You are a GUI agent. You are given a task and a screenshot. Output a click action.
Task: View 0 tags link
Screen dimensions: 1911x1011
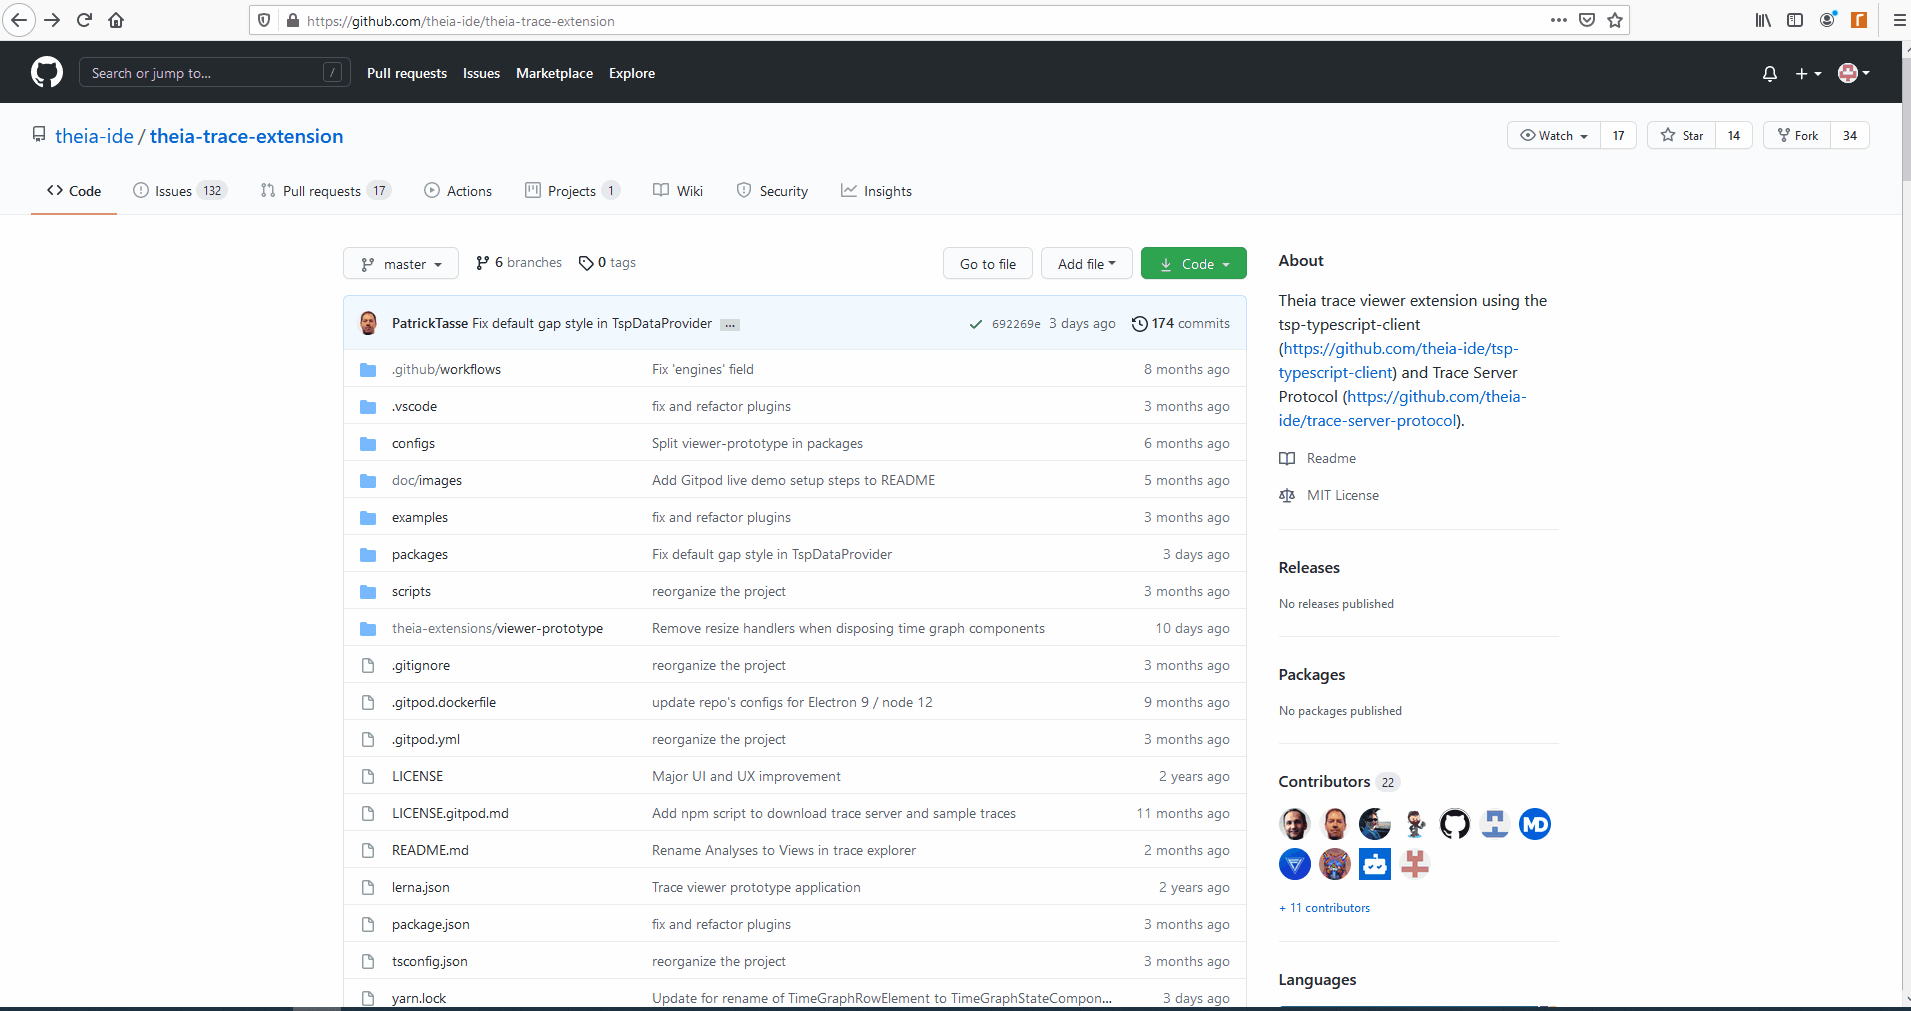point(607,262)
